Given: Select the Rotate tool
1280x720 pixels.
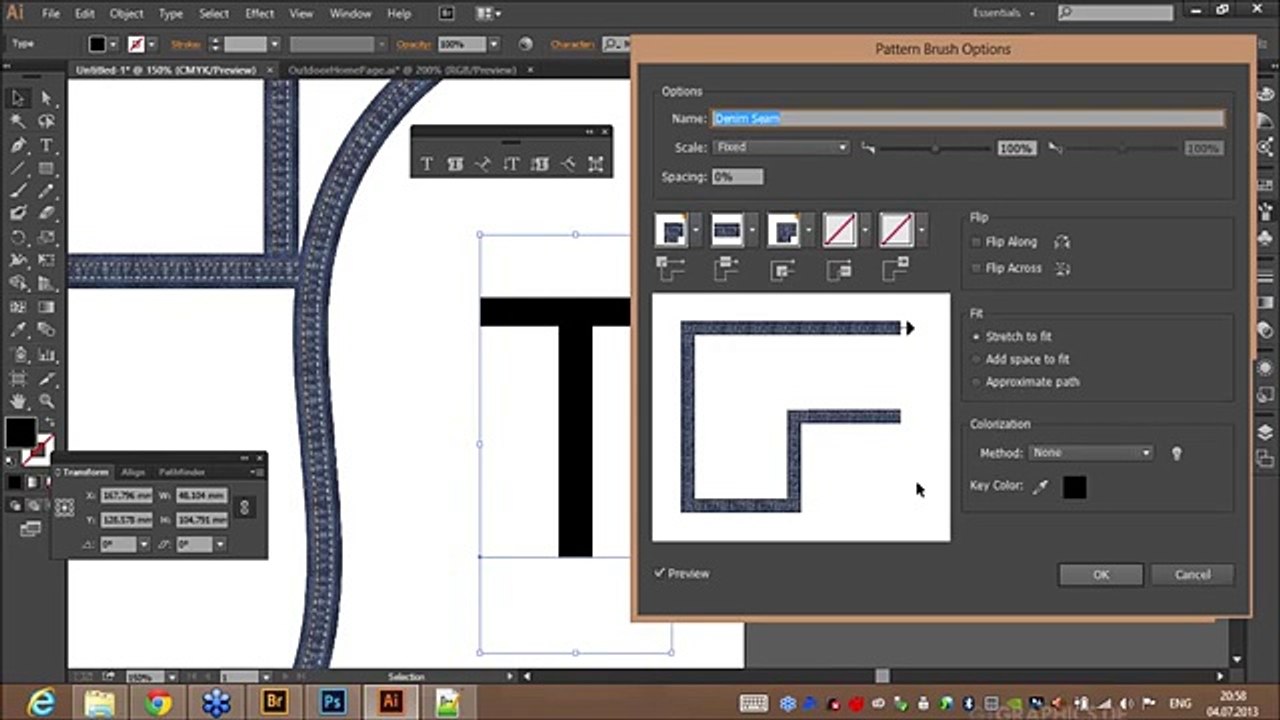Looking at the screenshot, I should tap(18, 237).
